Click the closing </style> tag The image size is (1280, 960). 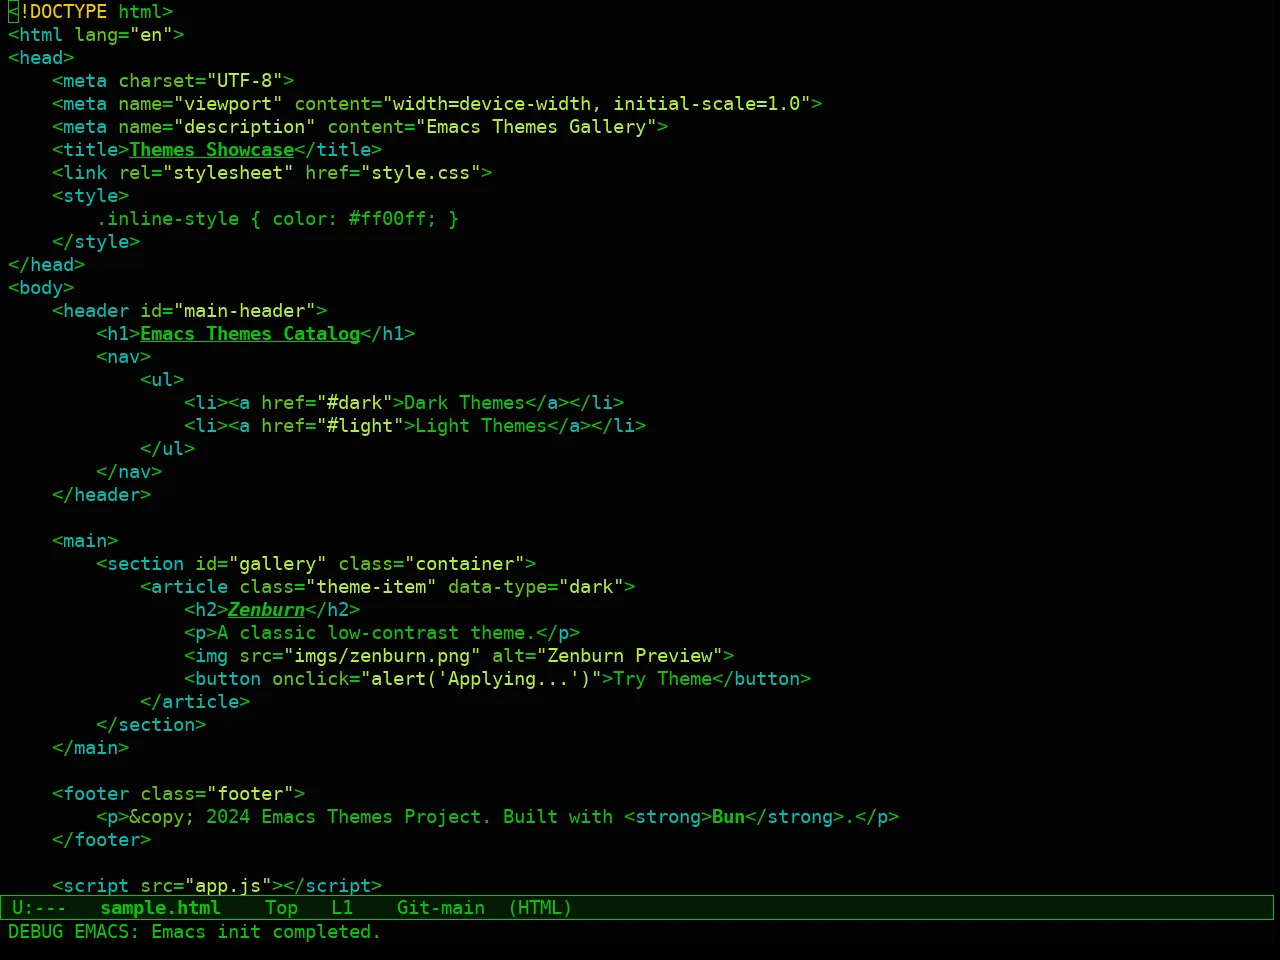pyautogui.click(x=96, y=242)
